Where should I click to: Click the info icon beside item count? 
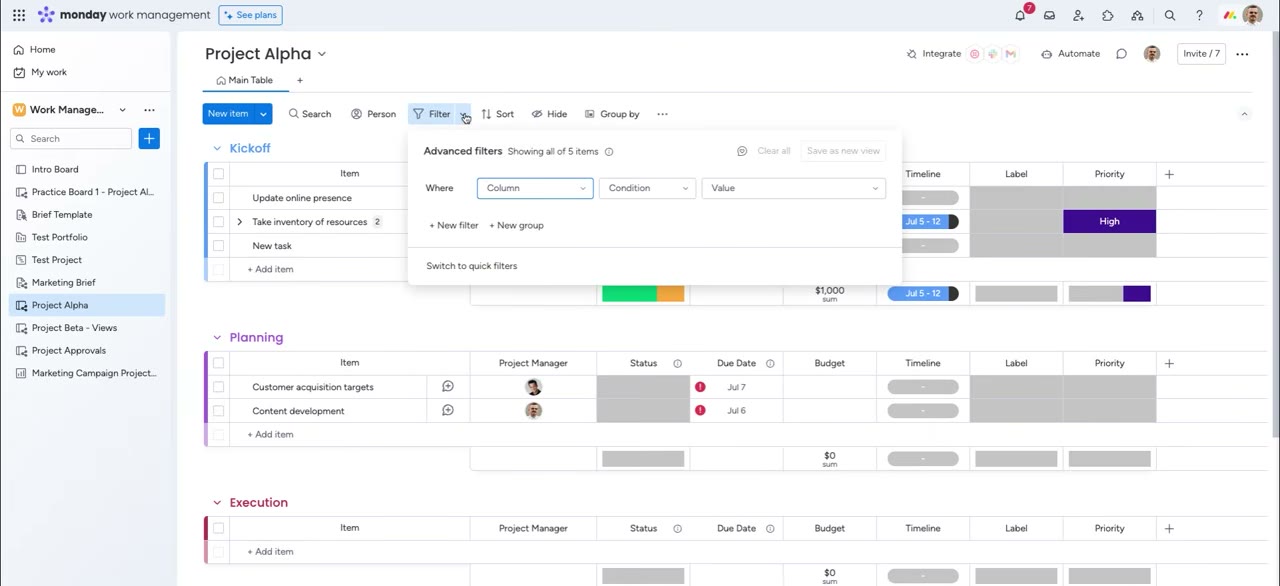coord(609,152)
